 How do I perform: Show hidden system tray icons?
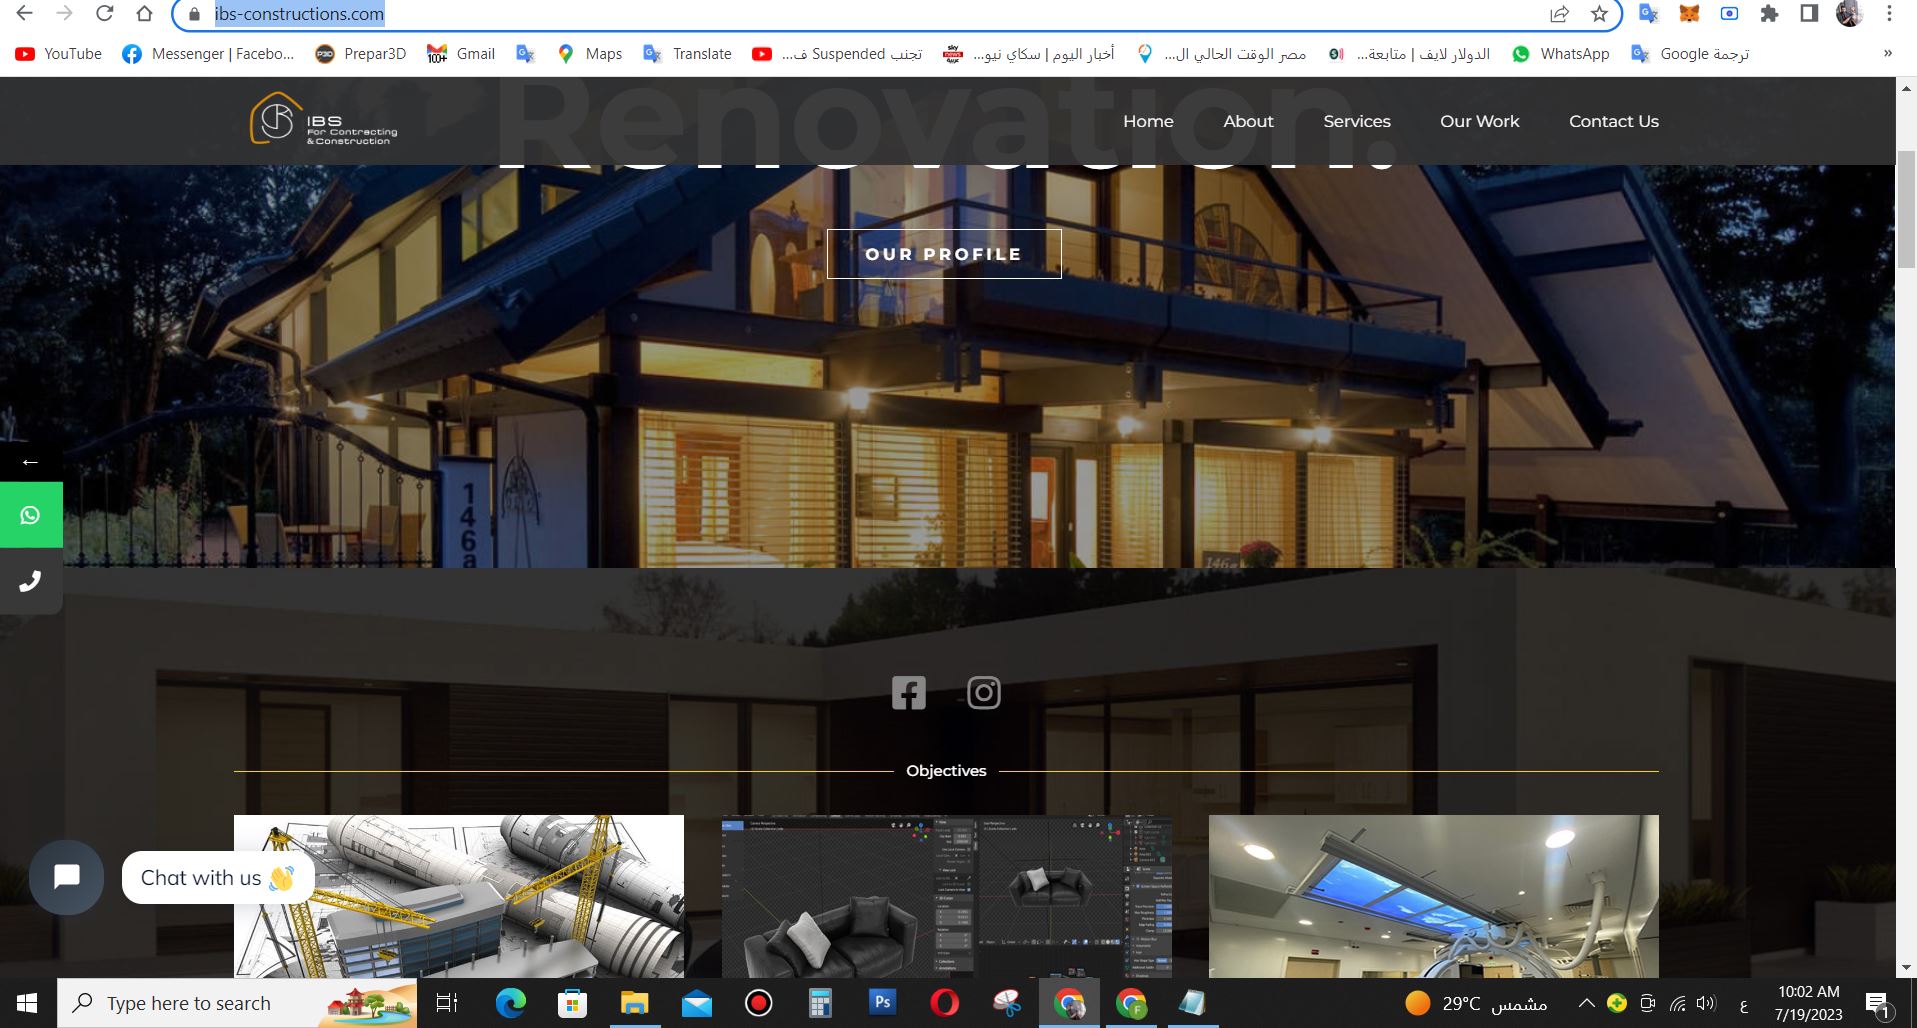point(1586,1003)
